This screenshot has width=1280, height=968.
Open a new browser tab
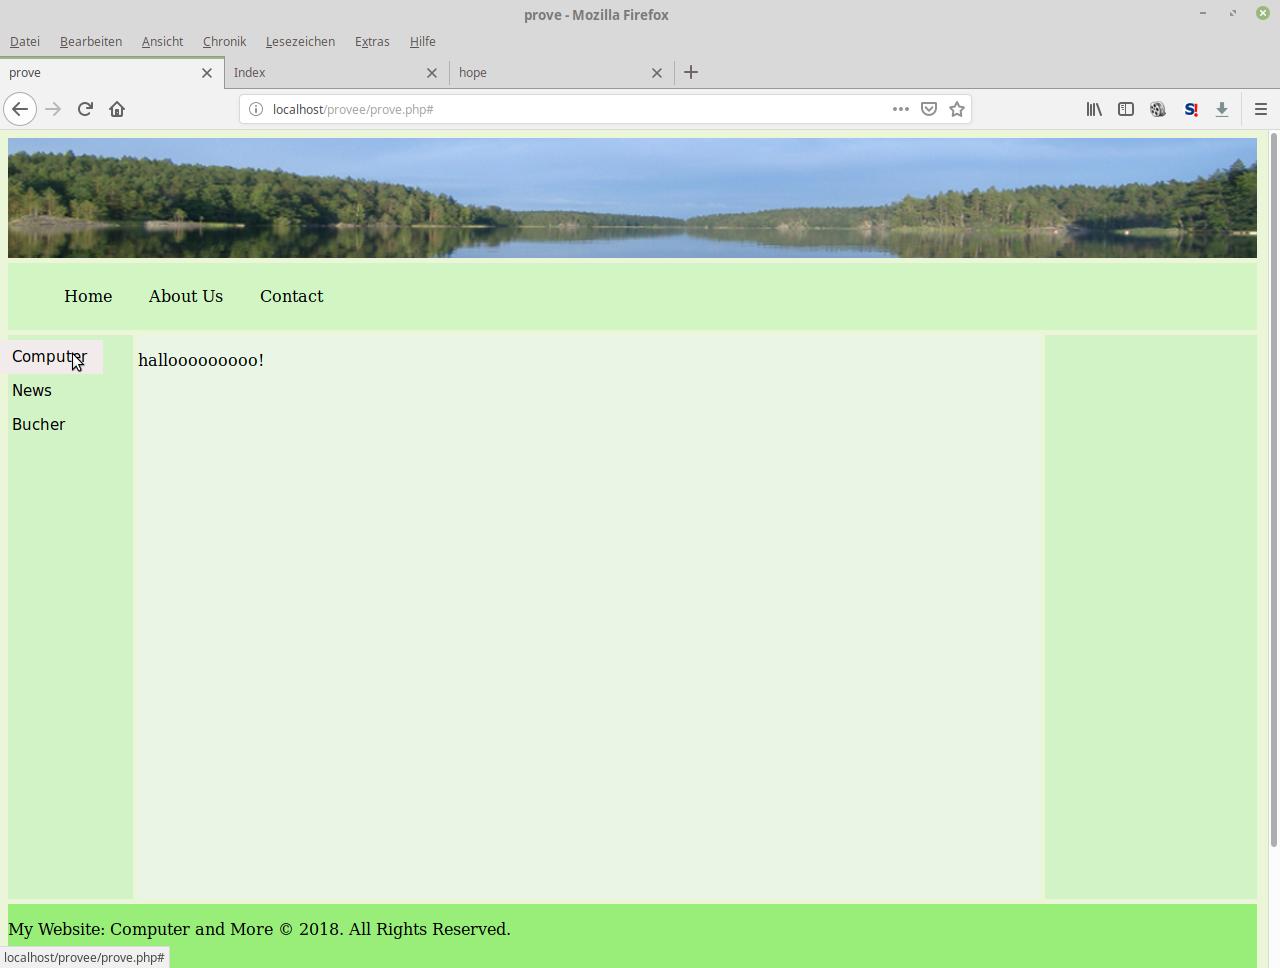tap(691, 72)
